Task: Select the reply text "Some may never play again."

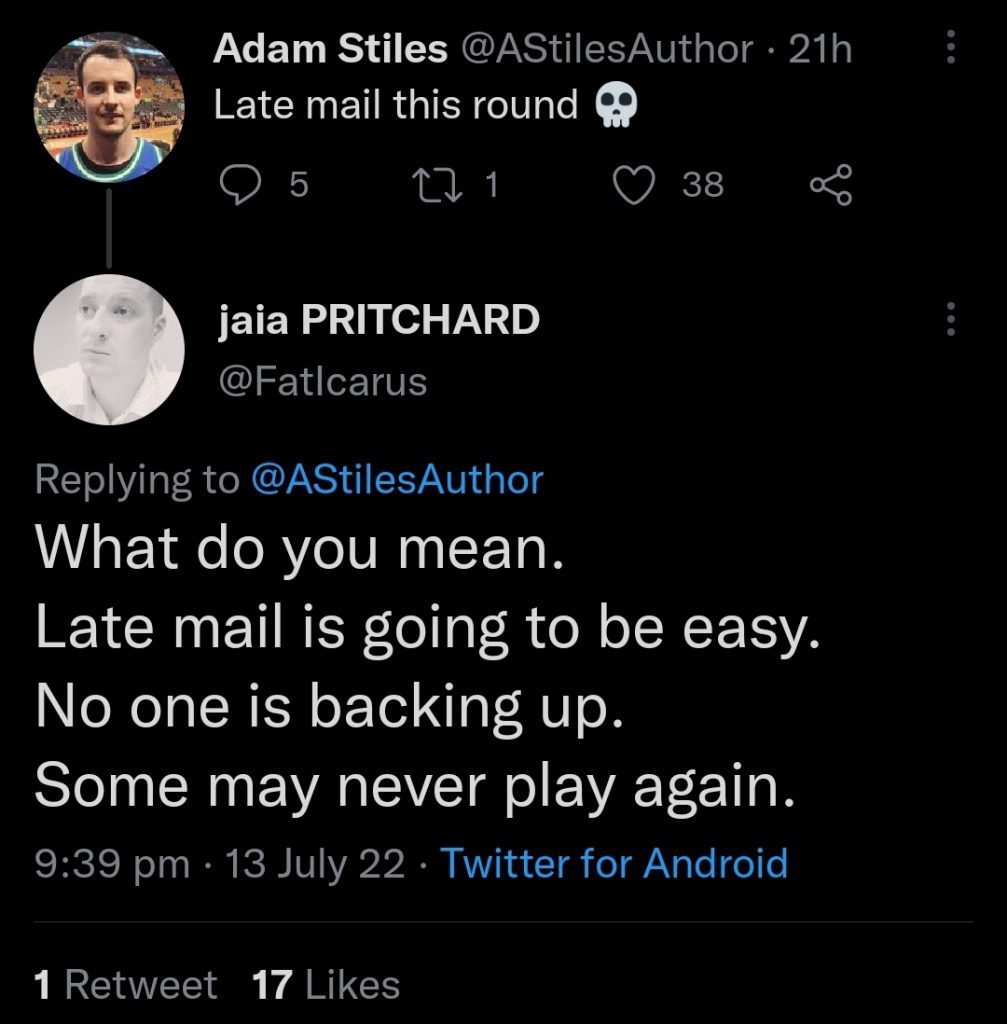Action: point(415,786)
